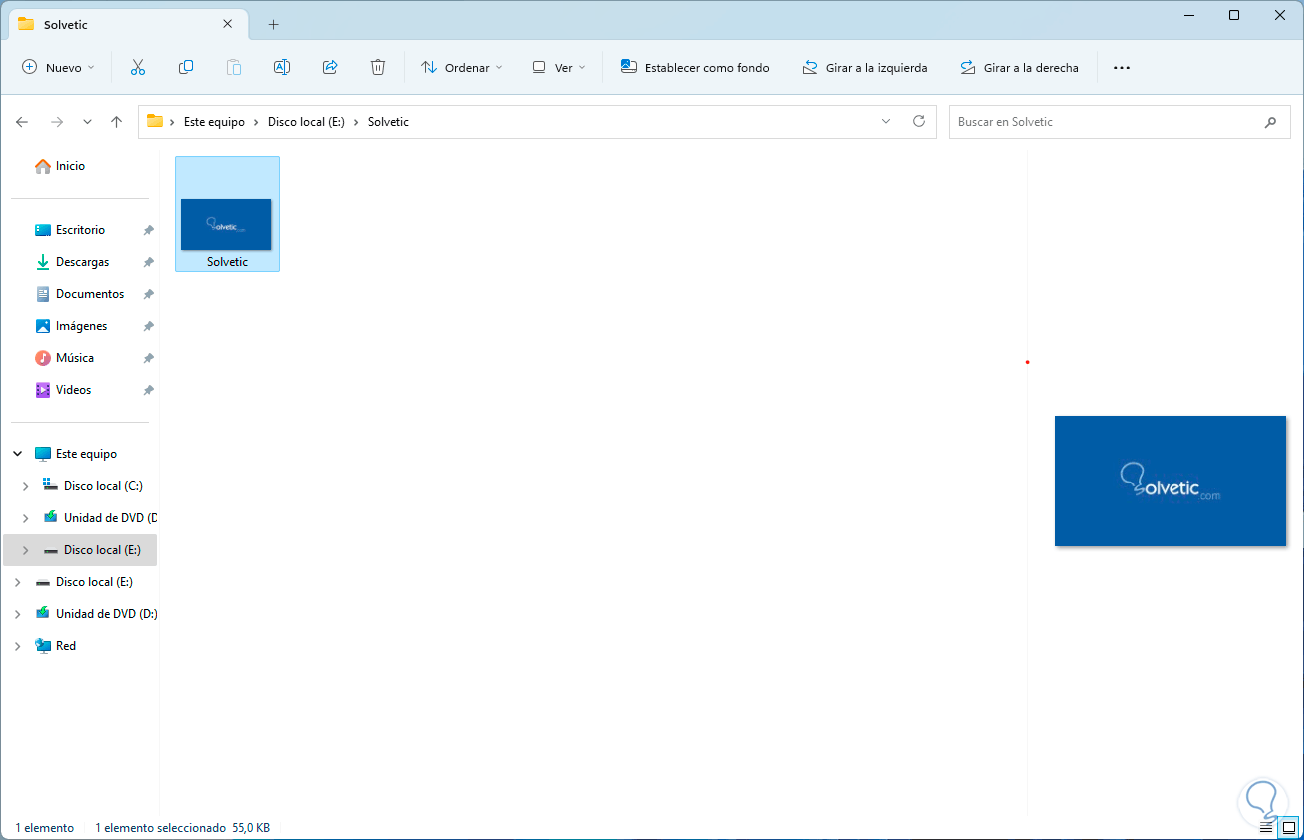Go forward with the right arrow
Image resolution: width=1304 pixels, height=840 pixels.
(57, 122)
